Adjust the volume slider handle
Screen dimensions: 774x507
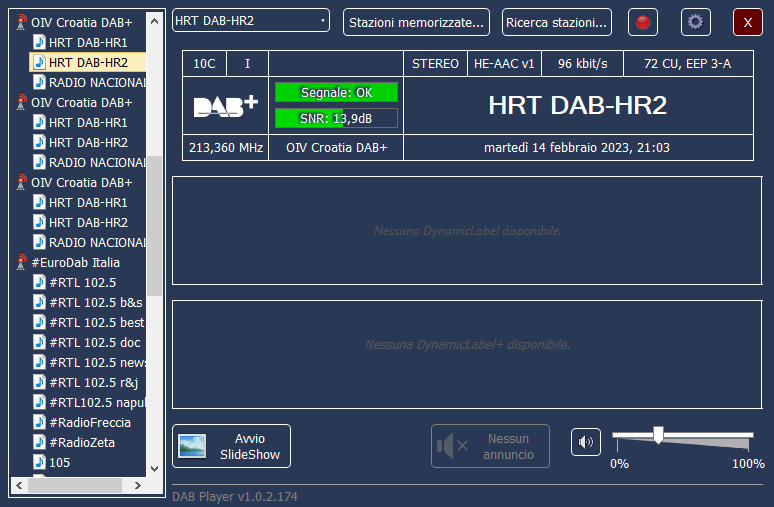tap(658, 435)
